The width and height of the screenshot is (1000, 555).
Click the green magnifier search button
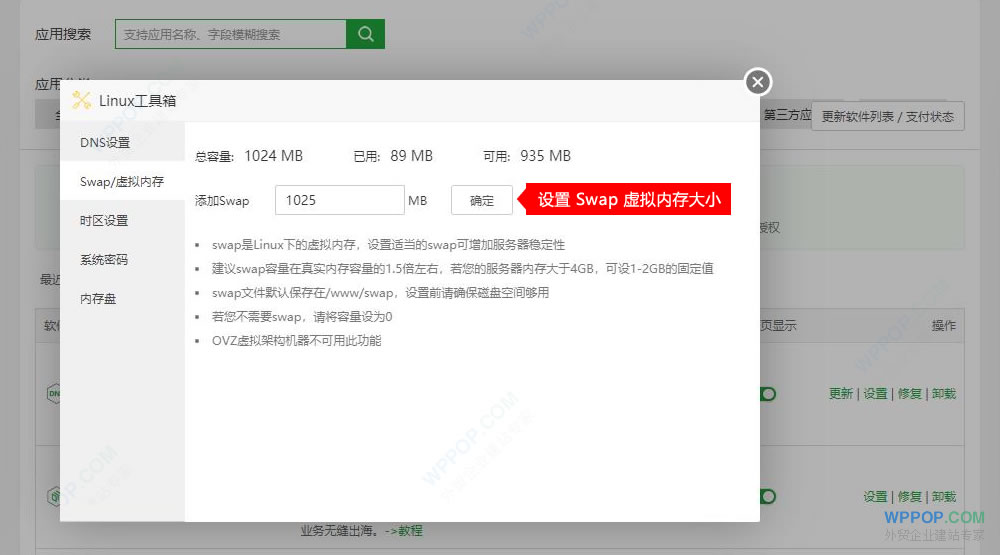click(x=365, y=34)
